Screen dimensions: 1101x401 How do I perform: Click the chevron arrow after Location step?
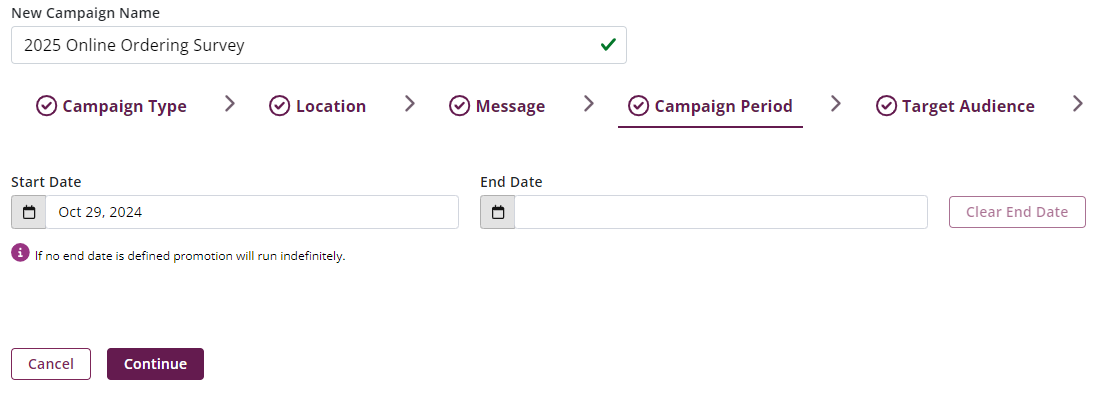point(409,103)
